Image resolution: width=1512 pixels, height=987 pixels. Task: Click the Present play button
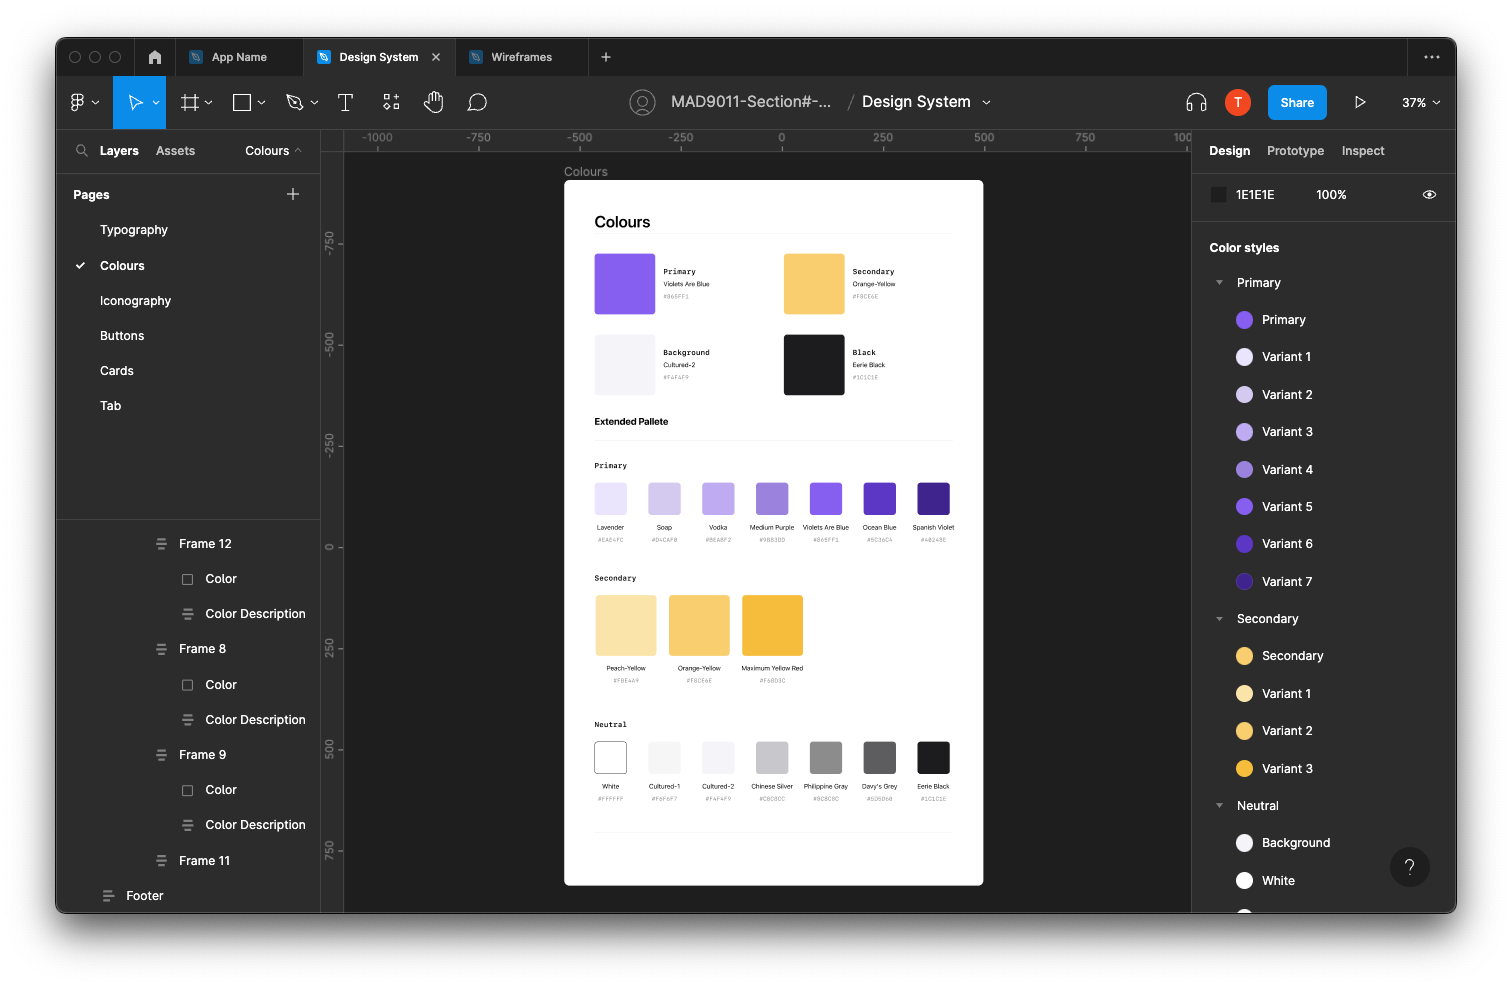(1360, 102)
